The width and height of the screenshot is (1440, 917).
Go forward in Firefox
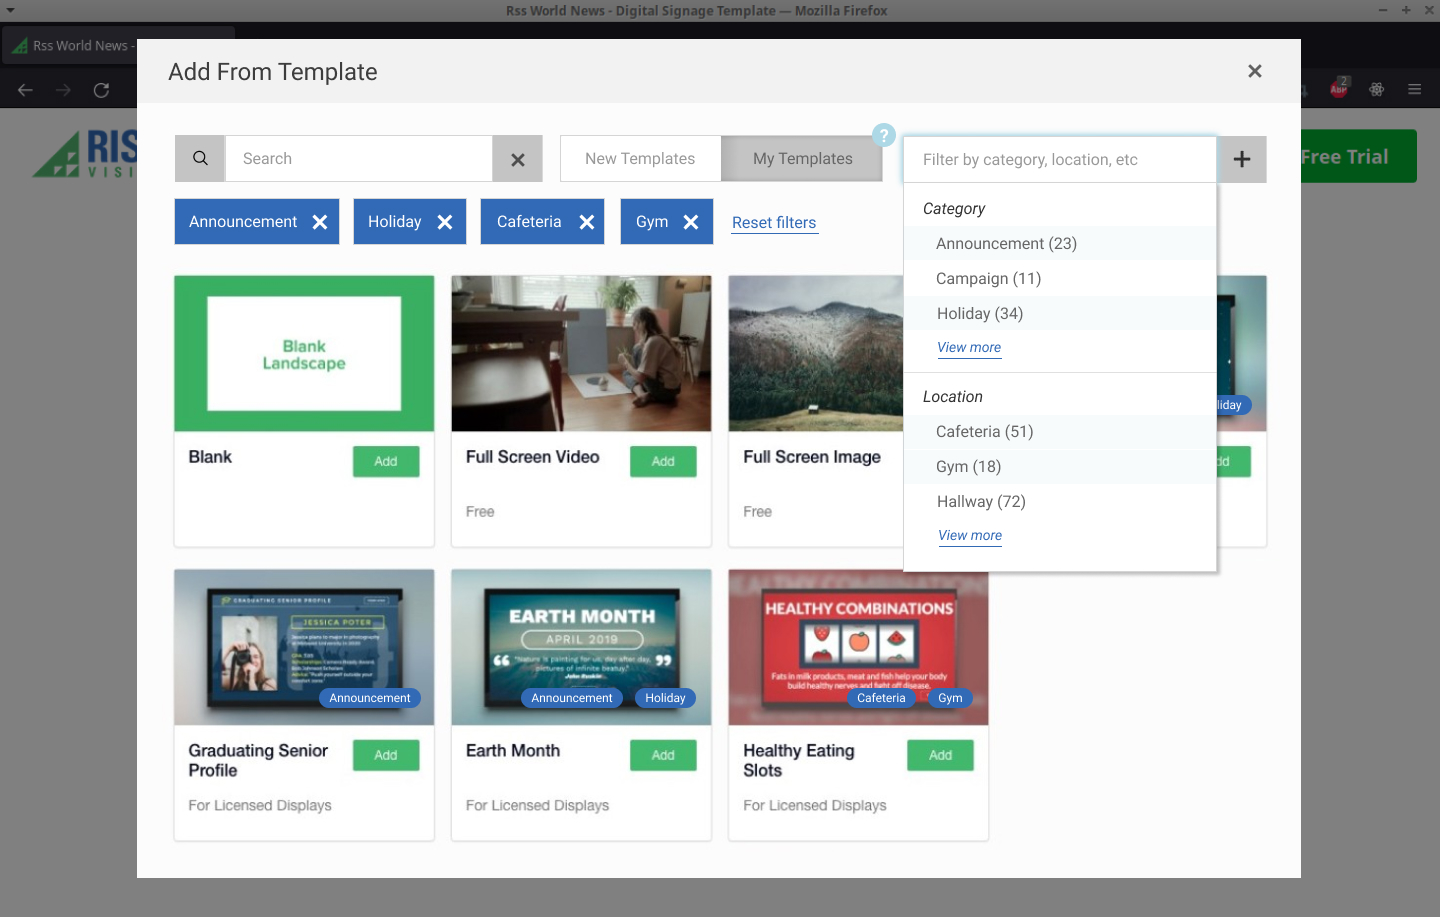pos(63,90)
